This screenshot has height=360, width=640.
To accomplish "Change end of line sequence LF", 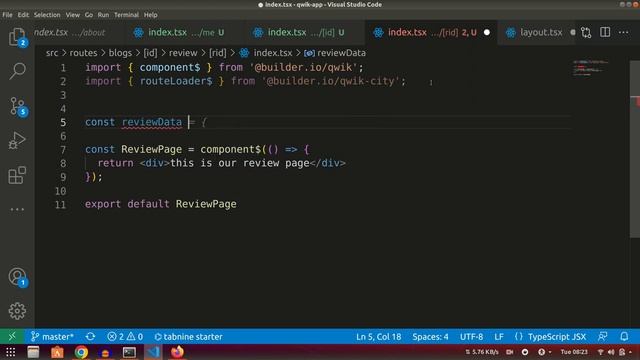I will click(x=499, y=337).
